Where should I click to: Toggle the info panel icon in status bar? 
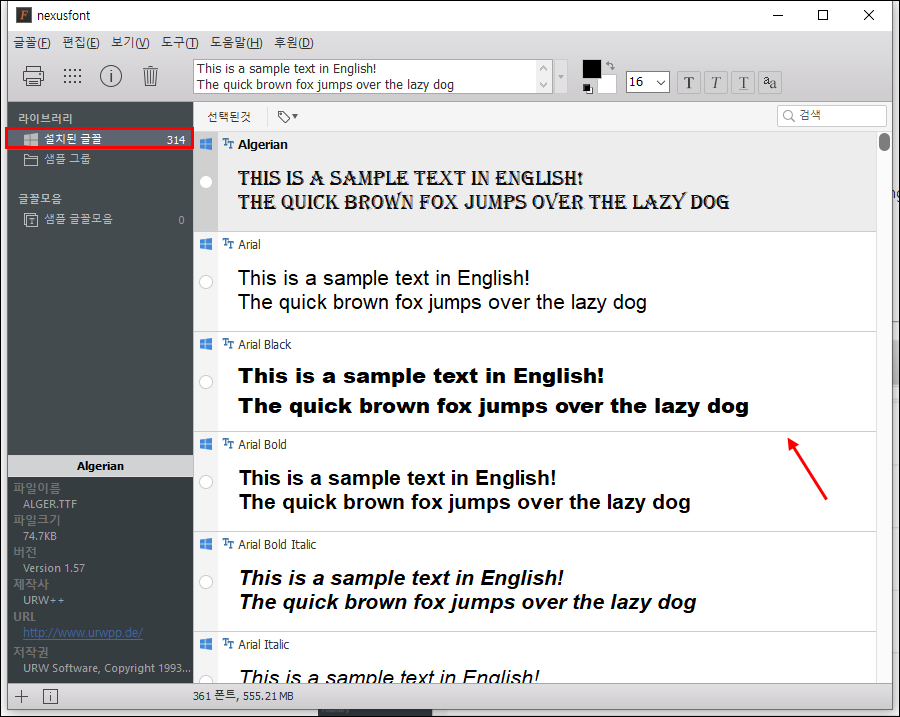pyautogui.click(x=50, y=696)
